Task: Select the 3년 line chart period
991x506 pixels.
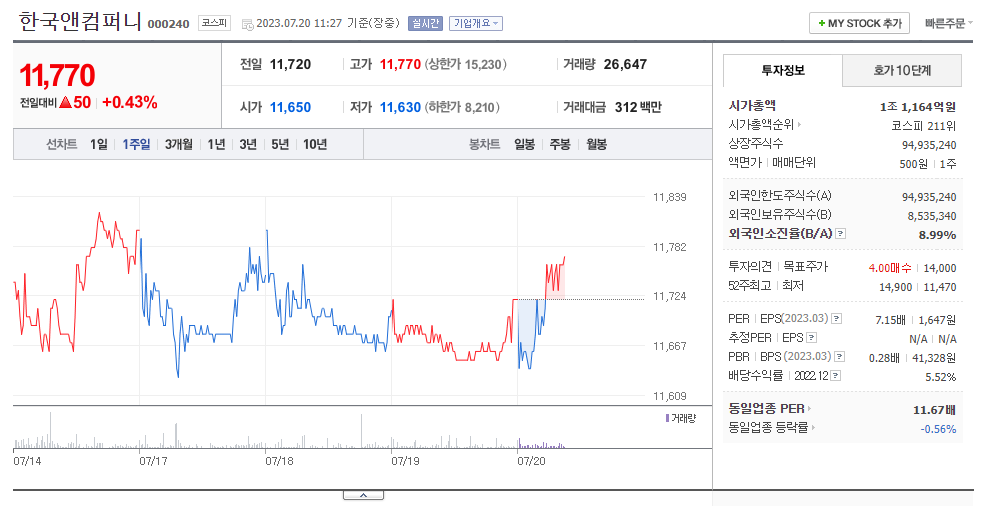Action: tap(248, 145)
